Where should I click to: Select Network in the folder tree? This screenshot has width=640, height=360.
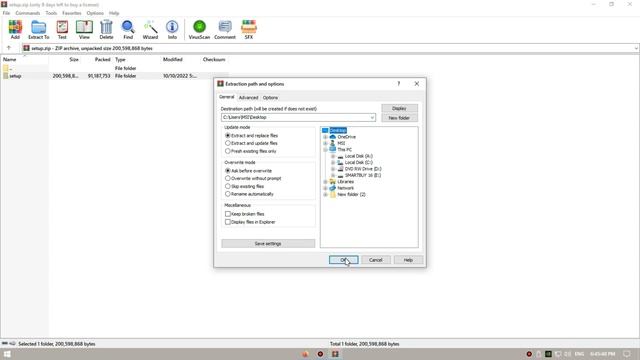coord(345,188)
